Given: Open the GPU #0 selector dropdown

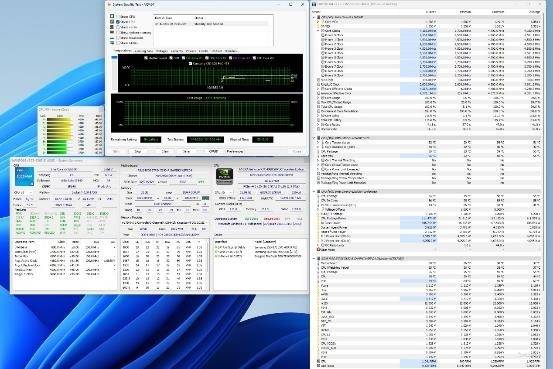Looking at the screenshot, I should coord(224,193).
